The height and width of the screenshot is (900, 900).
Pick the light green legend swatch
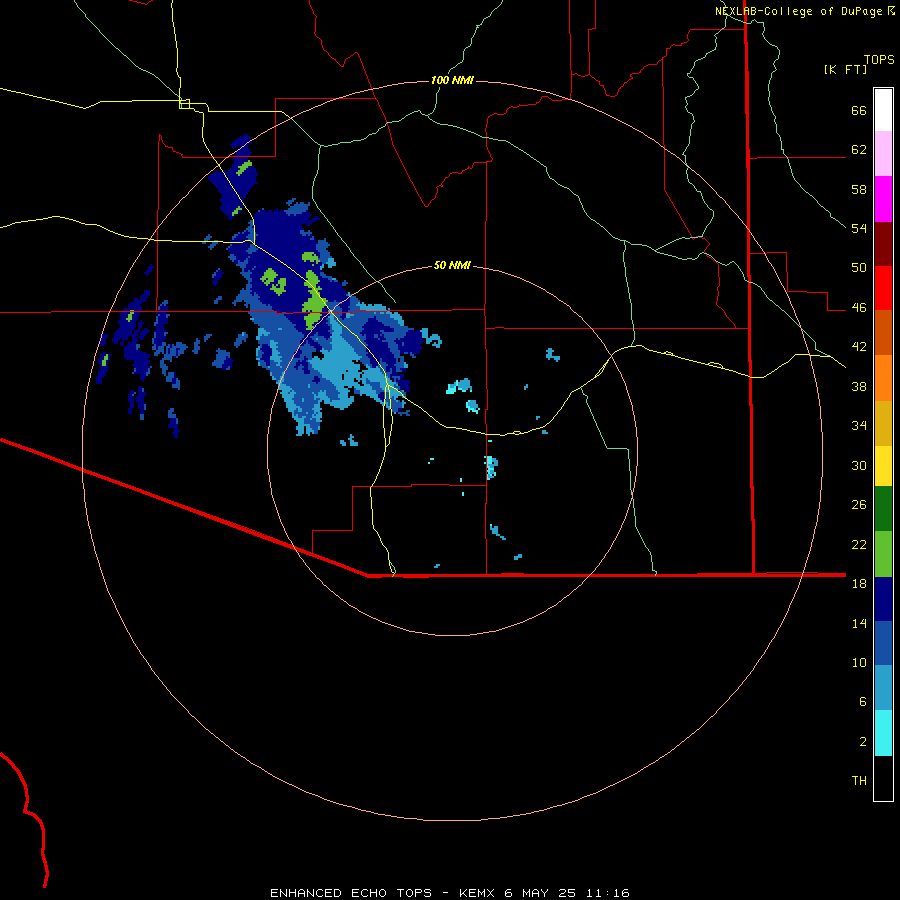pos(883,554)
